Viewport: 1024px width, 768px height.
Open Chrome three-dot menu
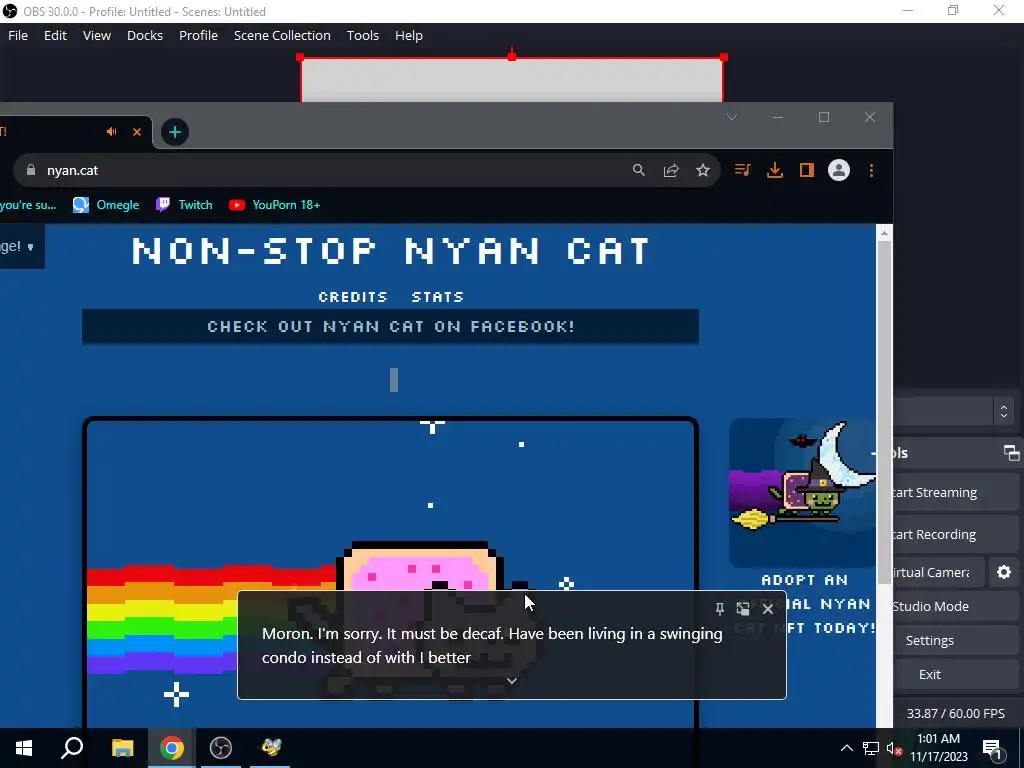click(871, 170)
